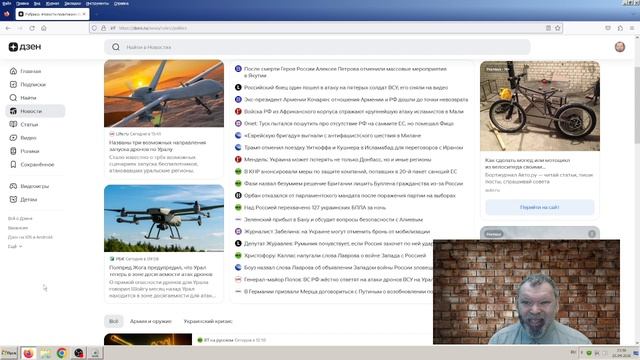Open Найти search entry in sidebar

[23, 98]
